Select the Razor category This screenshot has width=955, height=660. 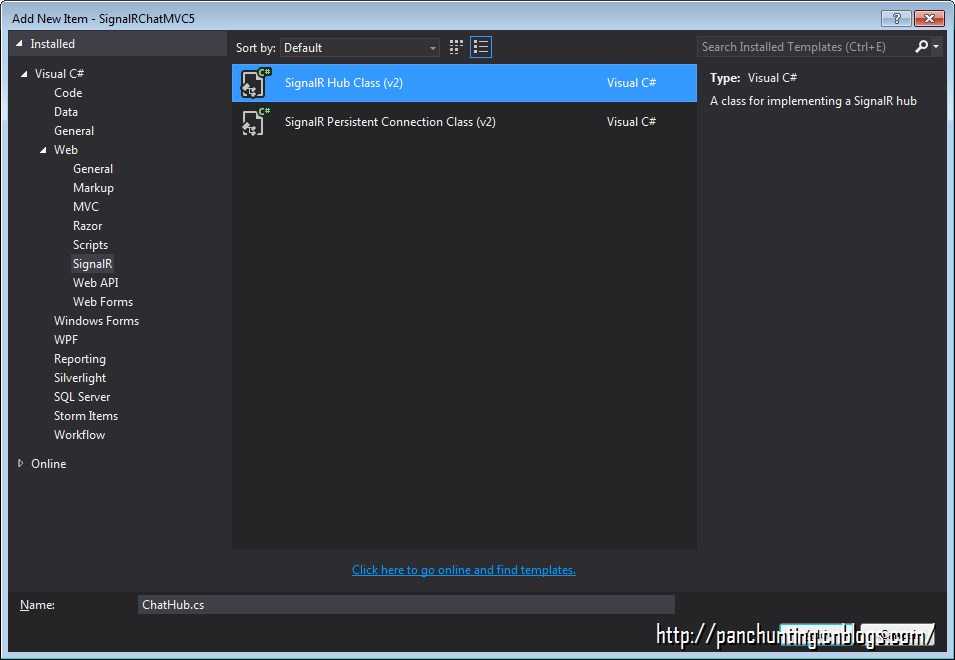pos(87,226)
